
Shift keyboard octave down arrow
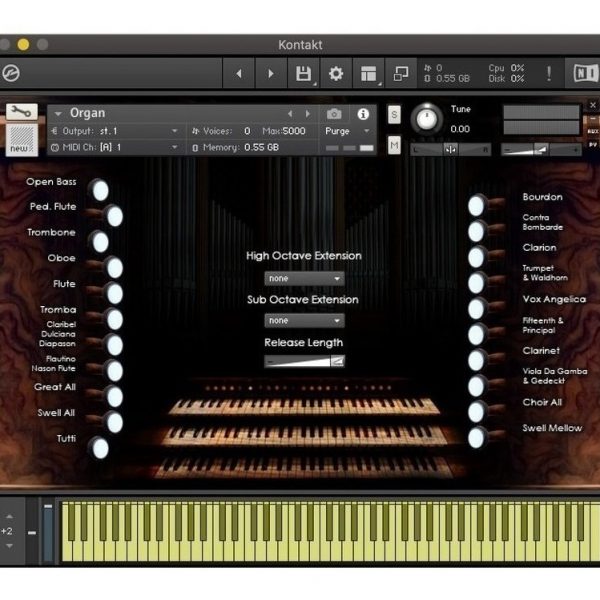click(10, 546)
